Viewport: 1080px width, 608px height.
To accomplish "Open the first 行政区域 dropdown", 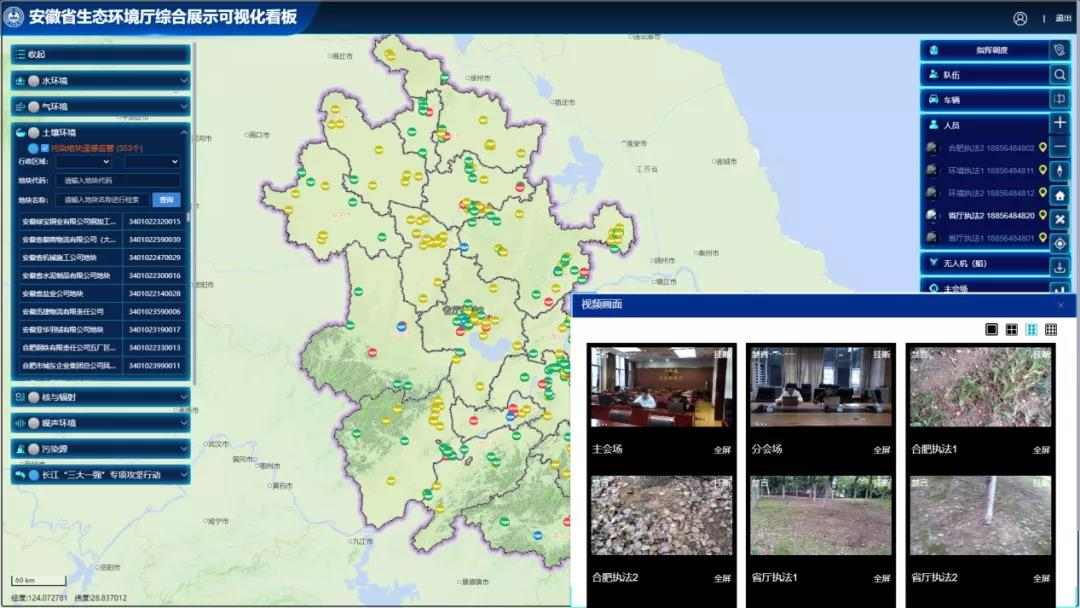I will (x=83, y=161).
